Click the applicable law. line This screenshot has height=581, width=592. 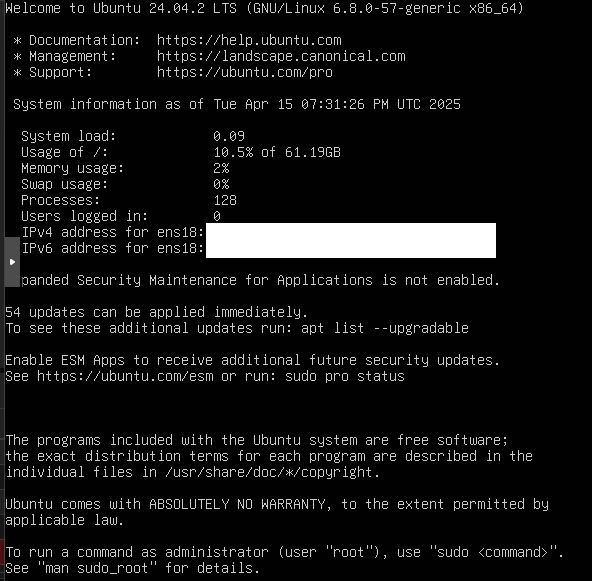coord(64,520)
